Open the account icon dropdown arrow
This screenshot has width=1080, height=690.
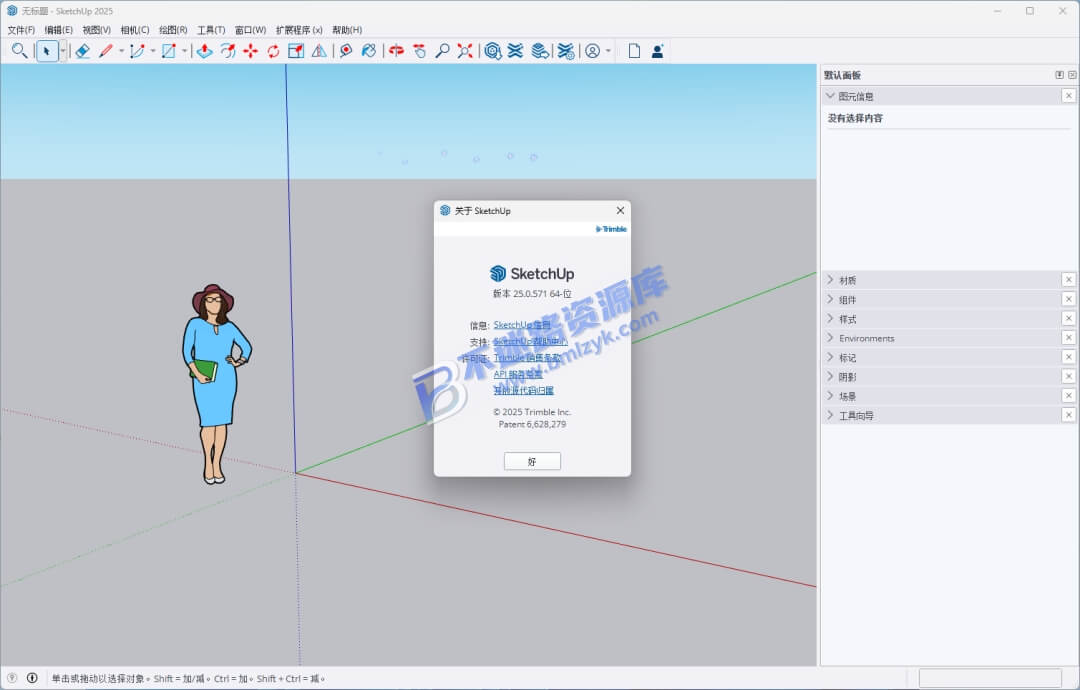[608, 51]
